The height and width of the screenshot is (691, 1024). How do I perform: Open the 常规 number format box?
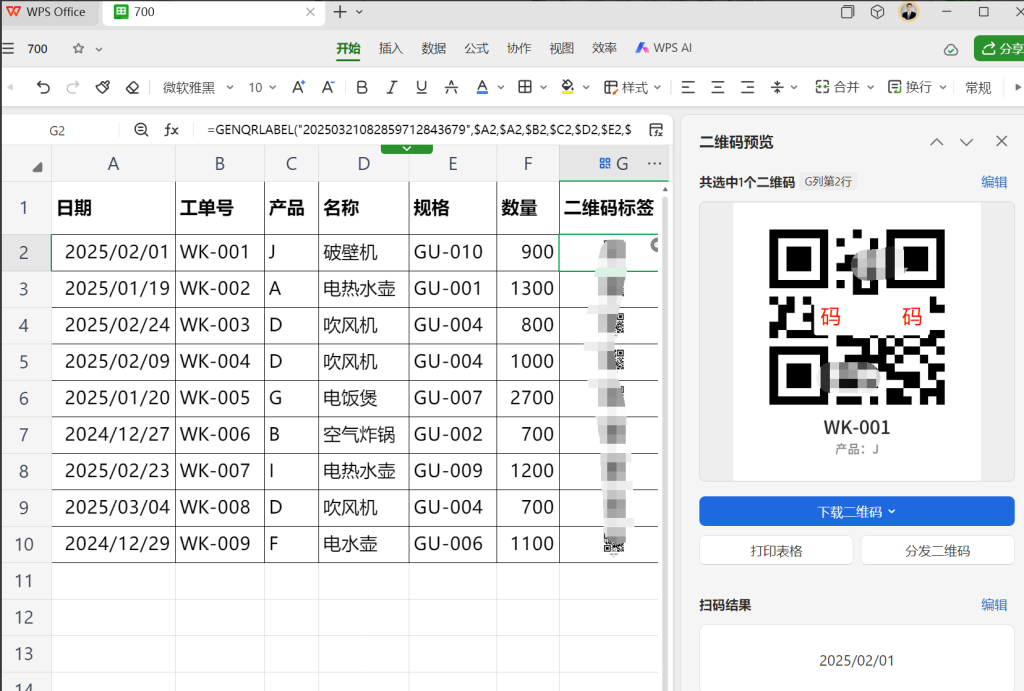pos(978,87)
